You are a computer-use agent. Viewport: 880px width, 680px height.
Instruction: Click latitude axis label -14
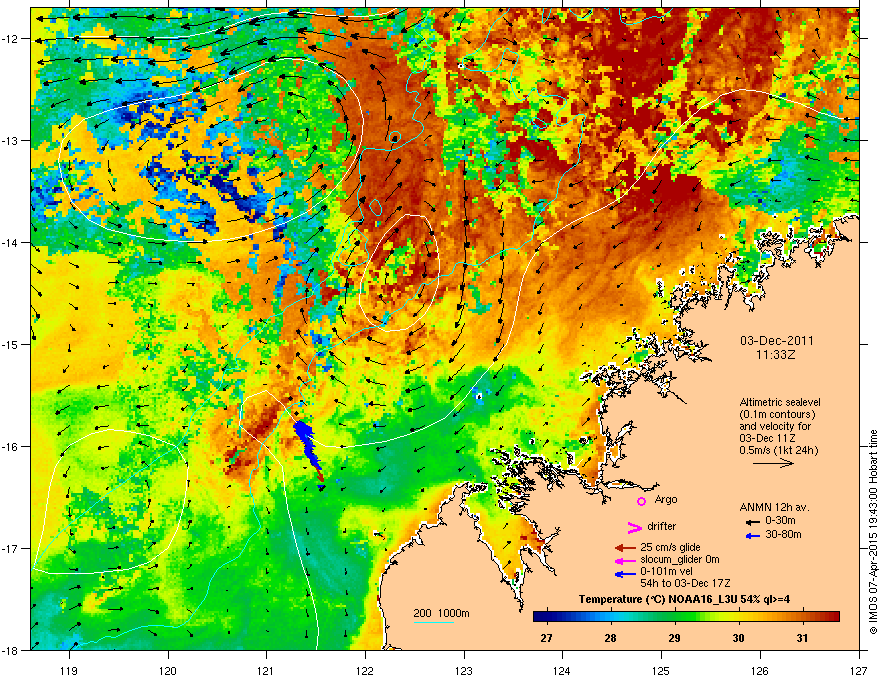11,242
